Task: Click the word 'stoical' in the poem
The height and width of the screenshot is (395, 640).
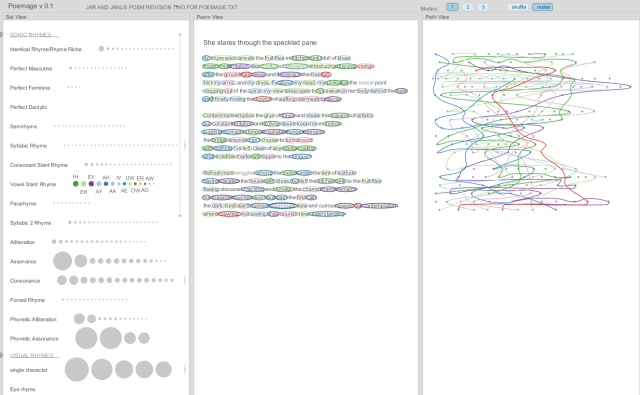Action: pyautogui.click(x=366, y=82)
